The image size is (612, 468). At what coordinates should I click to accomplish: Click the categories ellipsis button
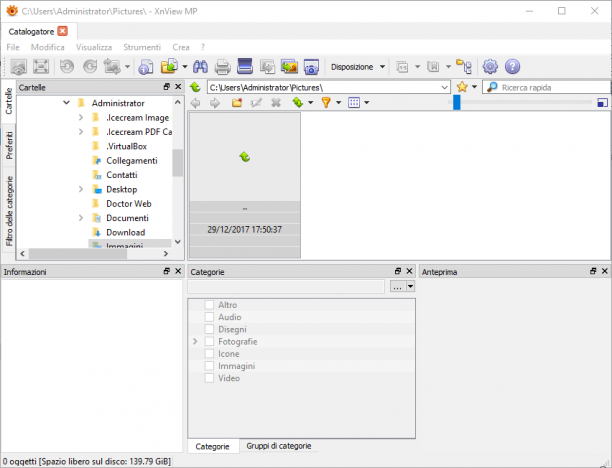click(397, 287)
